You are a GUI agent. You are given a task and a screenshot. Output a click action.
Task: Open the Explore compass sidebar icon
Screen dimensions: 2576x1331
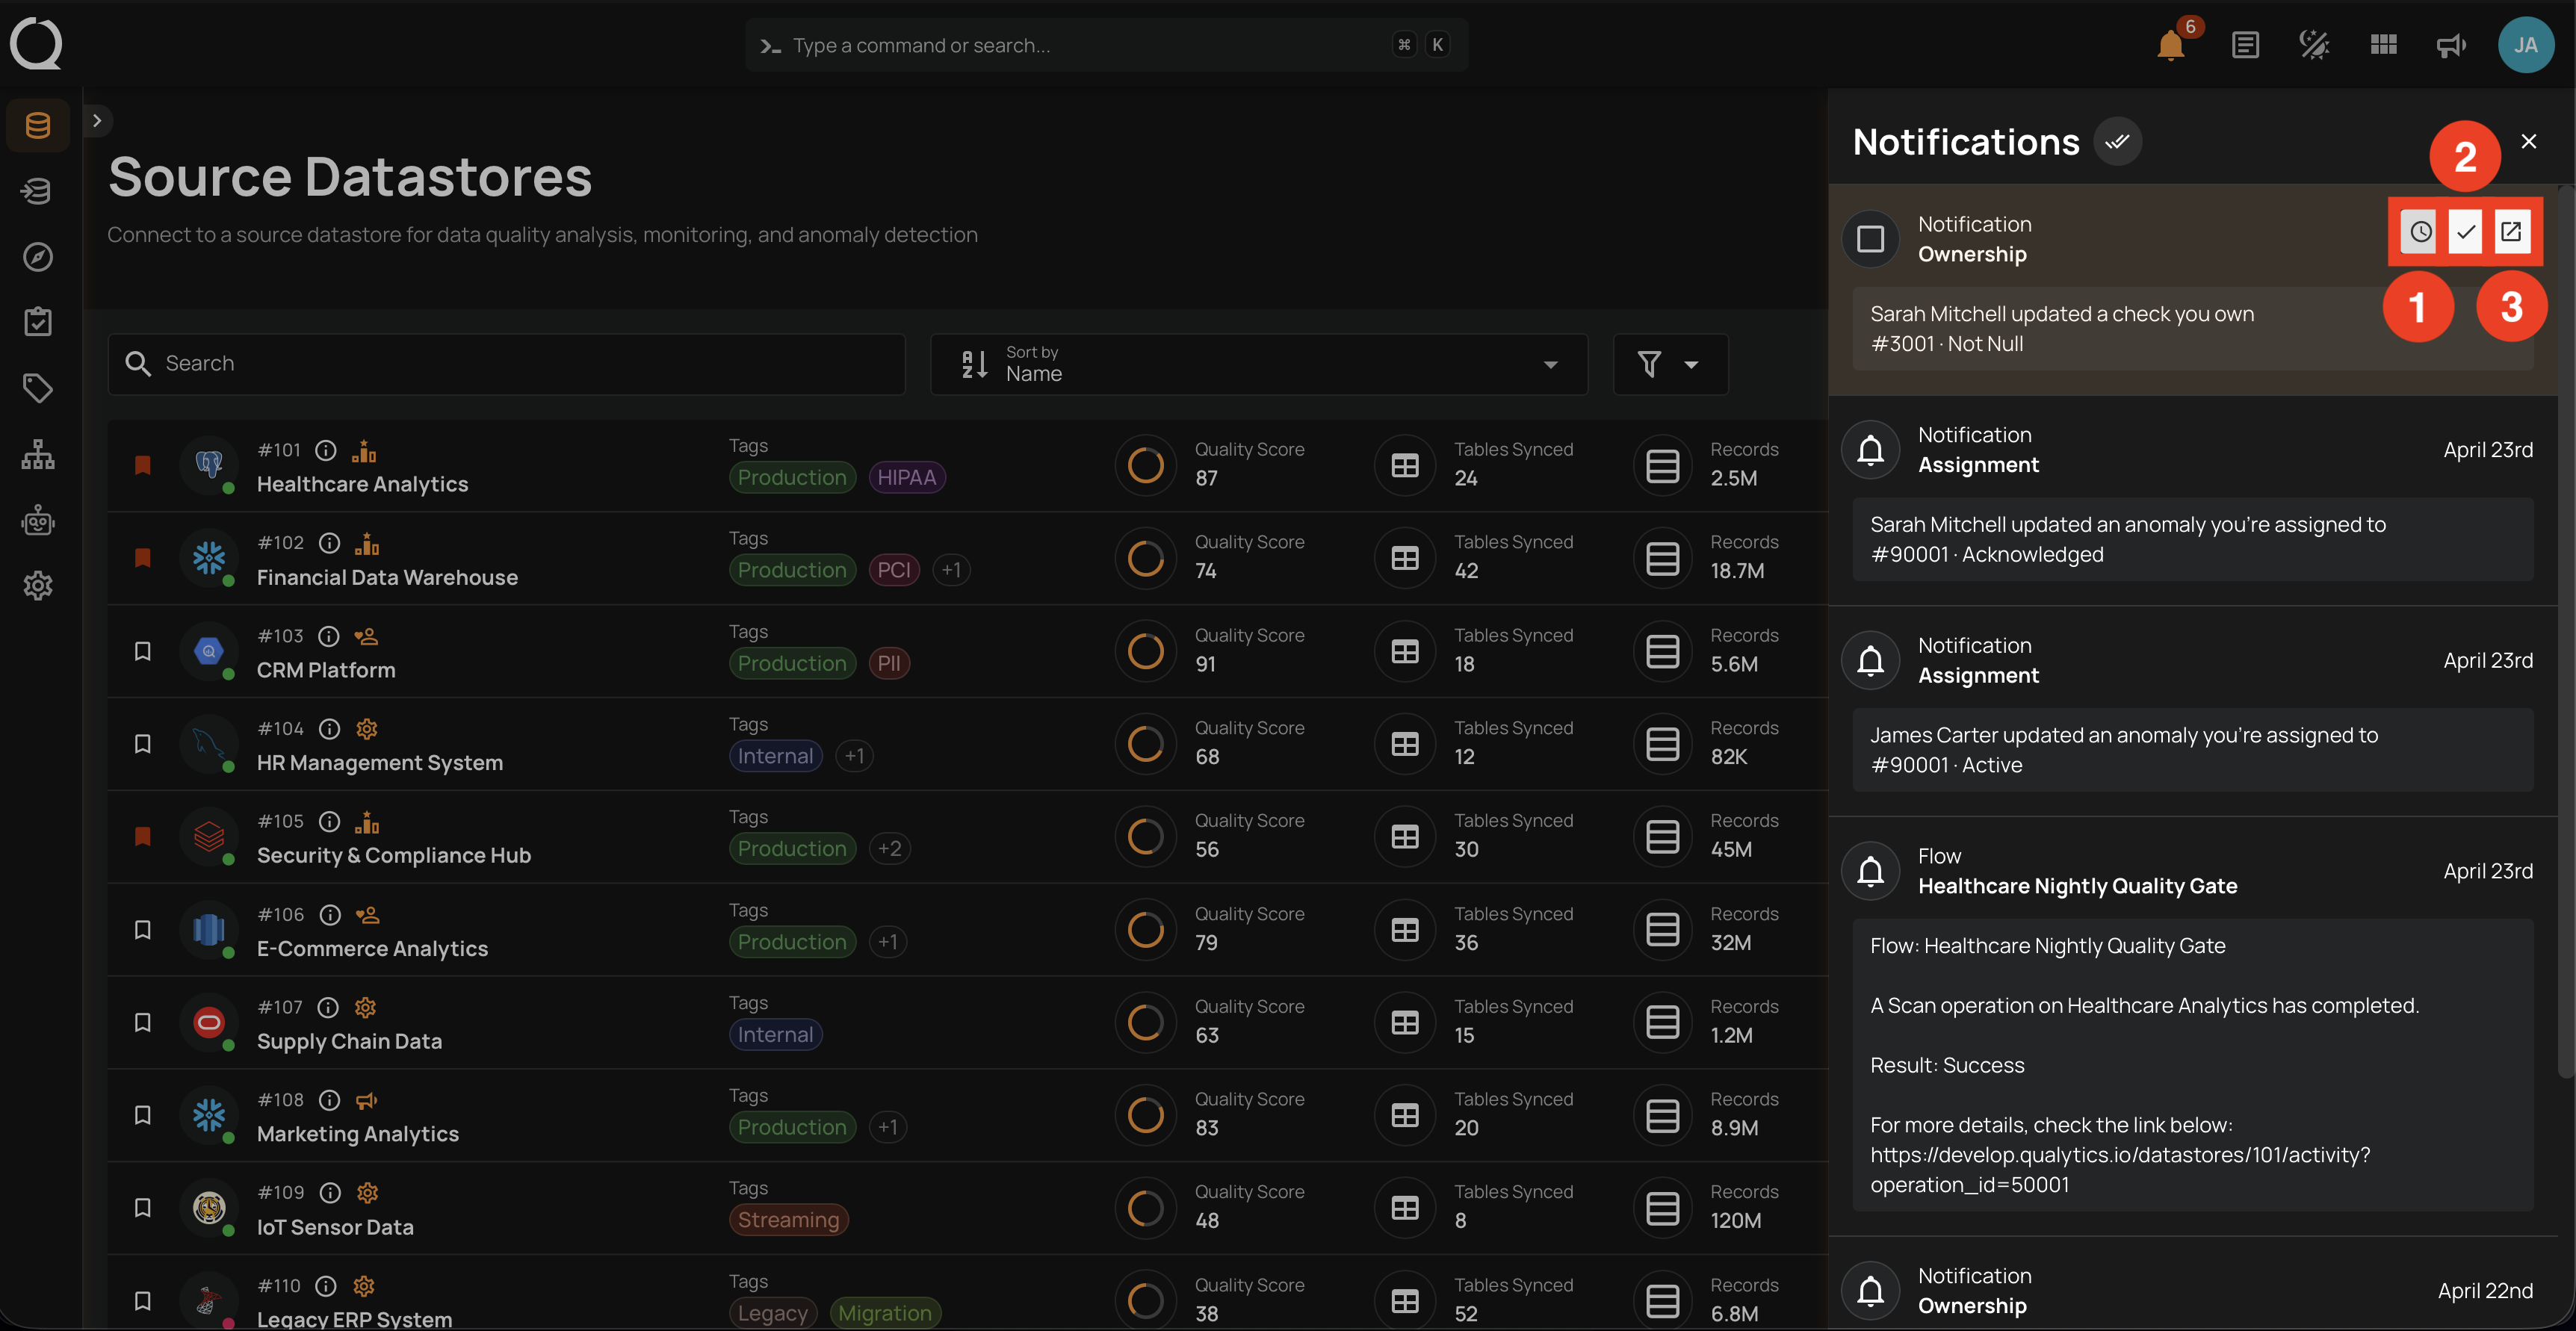coord(38,257)
